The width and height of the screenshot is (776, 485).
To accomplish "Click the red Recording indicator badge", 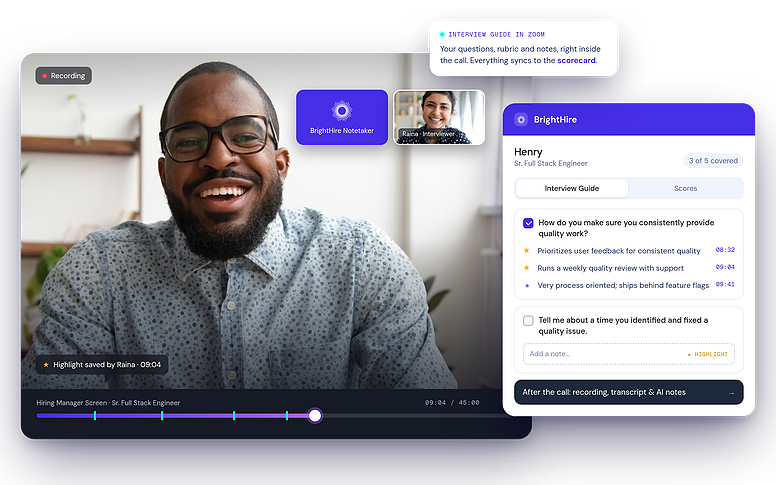I will [x=63, y=76].
